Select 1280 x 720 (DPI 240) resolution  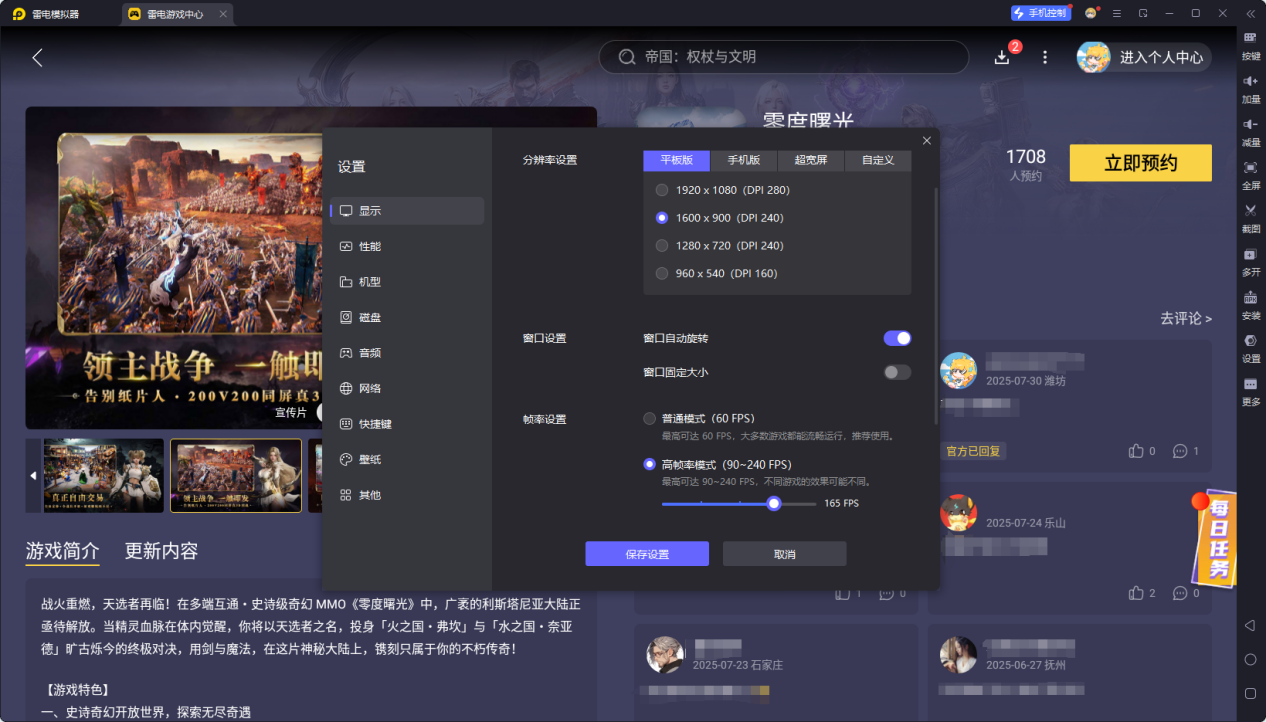click(x=661, y=246)
